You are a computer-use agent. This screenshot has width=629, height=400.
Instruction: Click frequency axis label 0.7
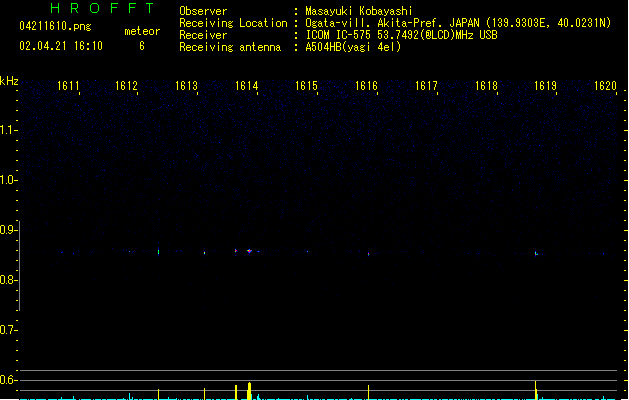8,330
